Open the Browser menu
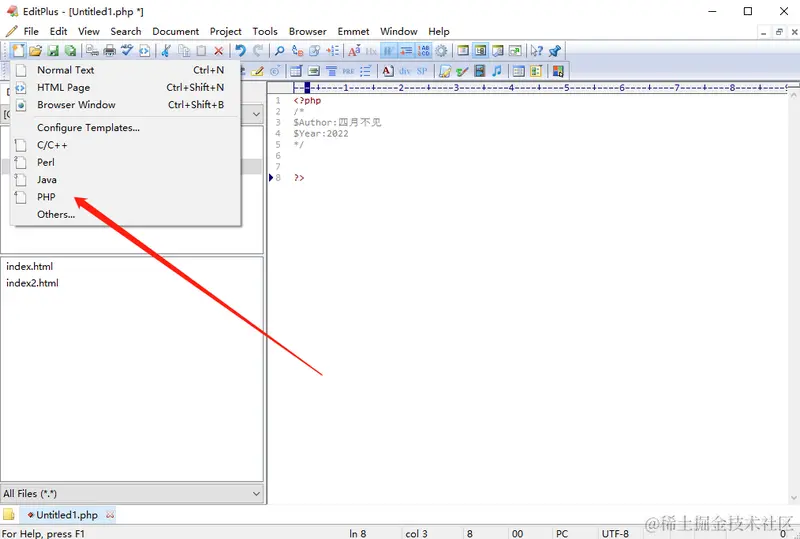Viewport: 800px width, 539px height. click(x=308, y=31)
